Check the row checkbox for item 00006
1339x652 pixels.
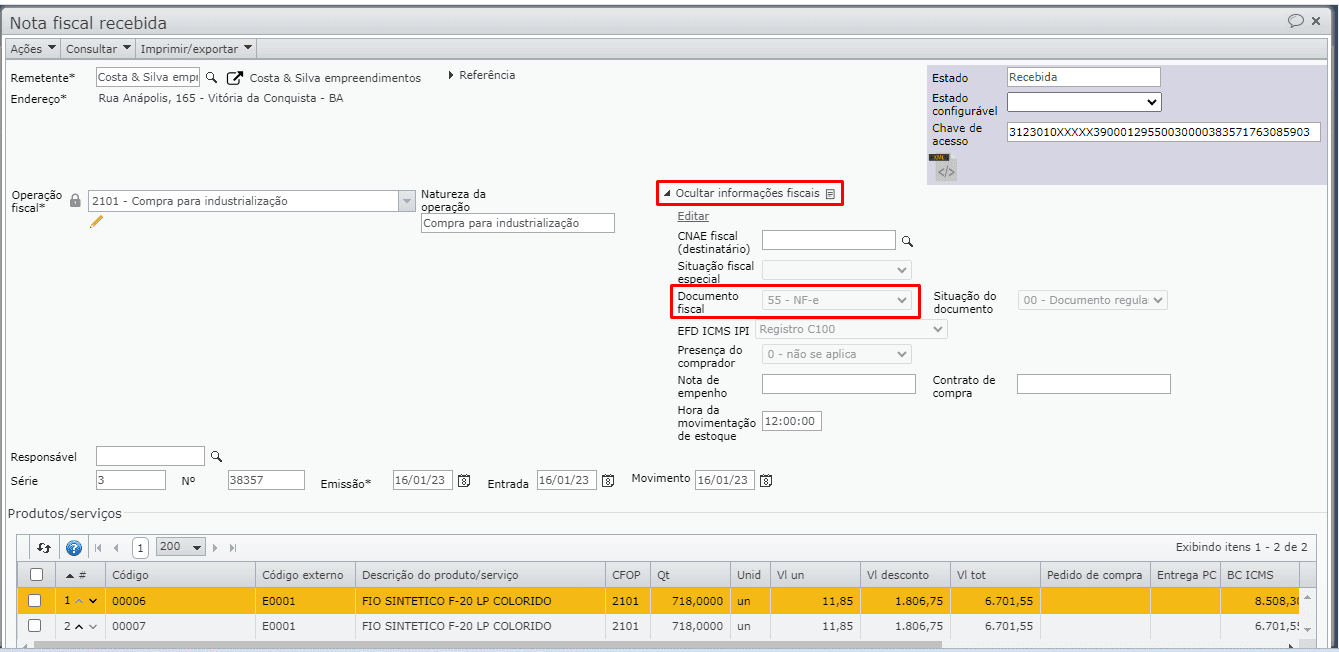coord(35,601)
